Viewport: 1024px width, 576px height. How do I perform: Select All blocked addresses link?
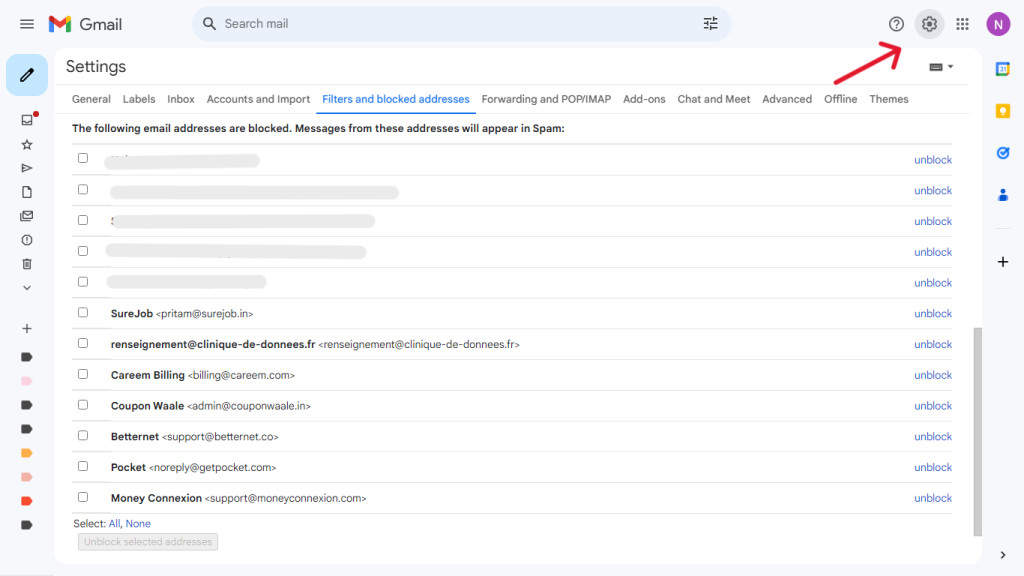114,524
